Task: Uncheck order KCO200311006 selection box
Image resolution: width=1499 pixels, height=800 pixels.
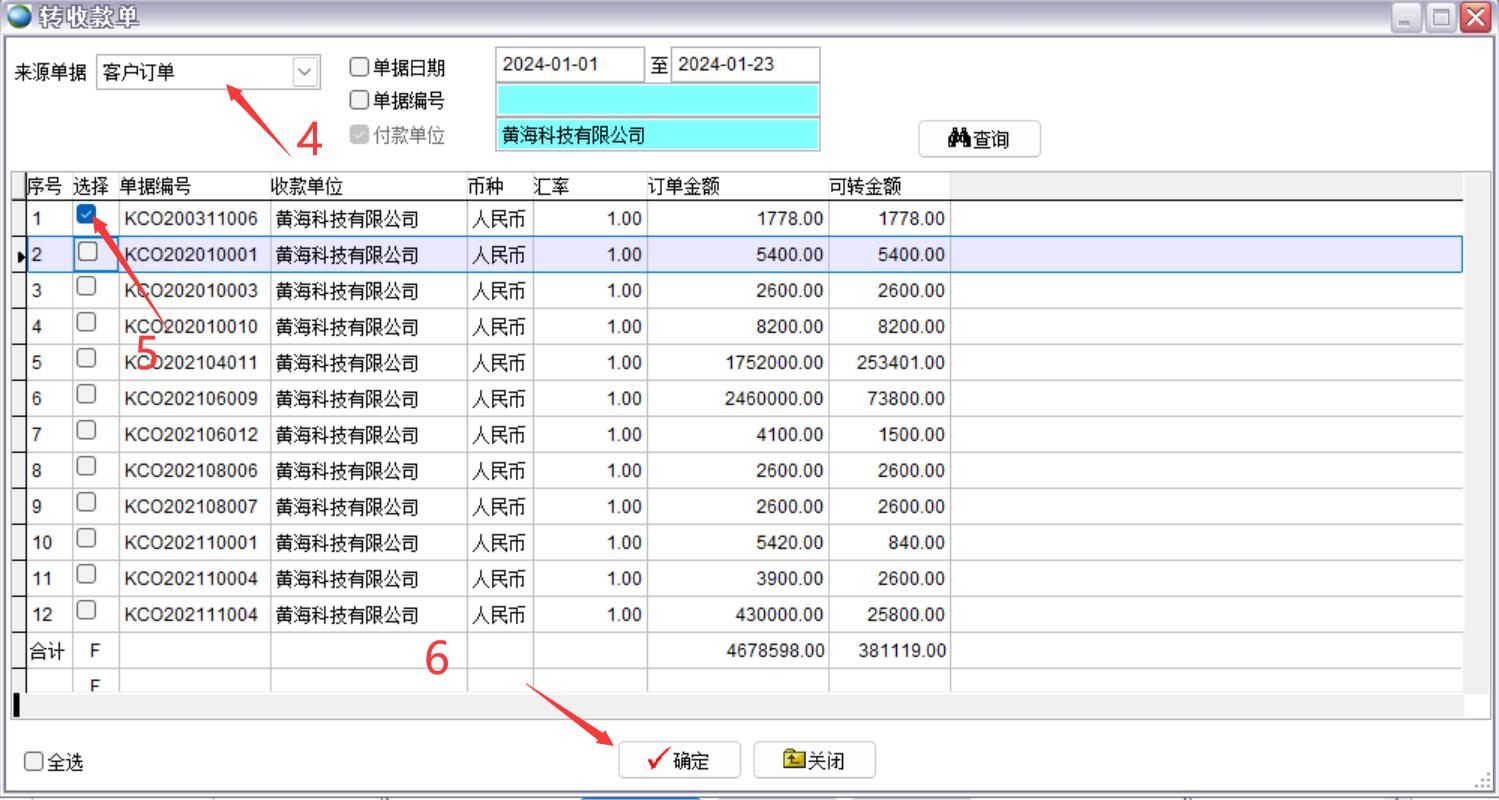Action: coord(87,214)
